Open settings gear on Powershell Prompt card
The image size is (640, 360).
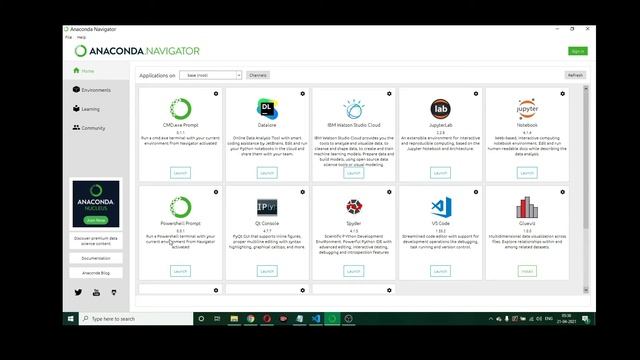[216, 192]
